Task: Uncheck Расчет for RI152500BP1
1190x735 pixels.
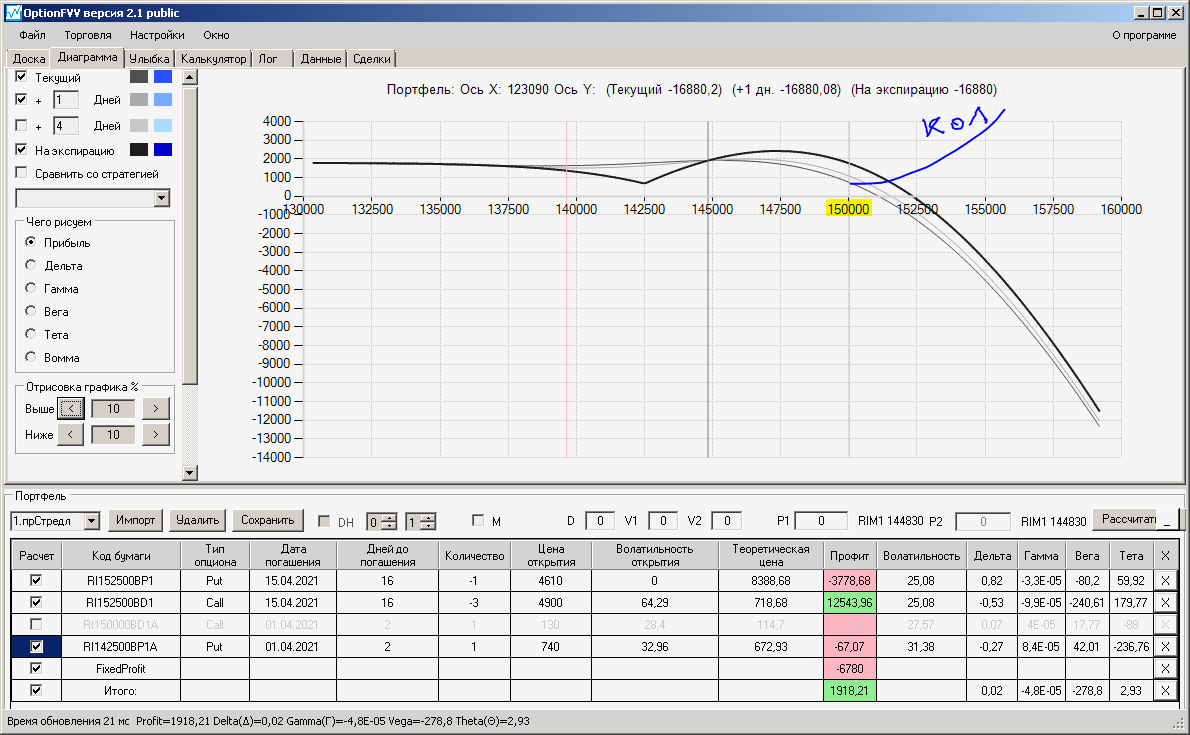Action: [36, 580]
